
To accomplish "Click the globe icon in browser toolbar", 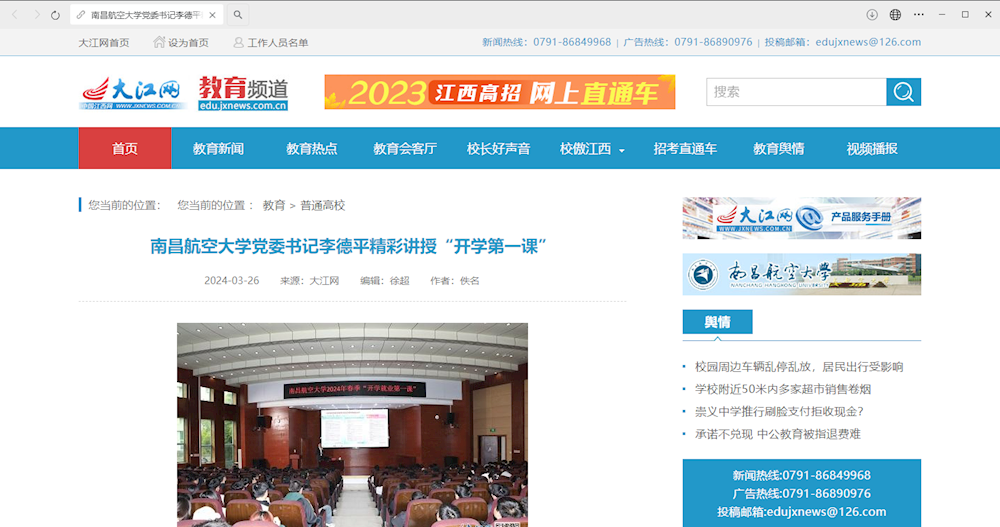I will (x=895, y=15).
